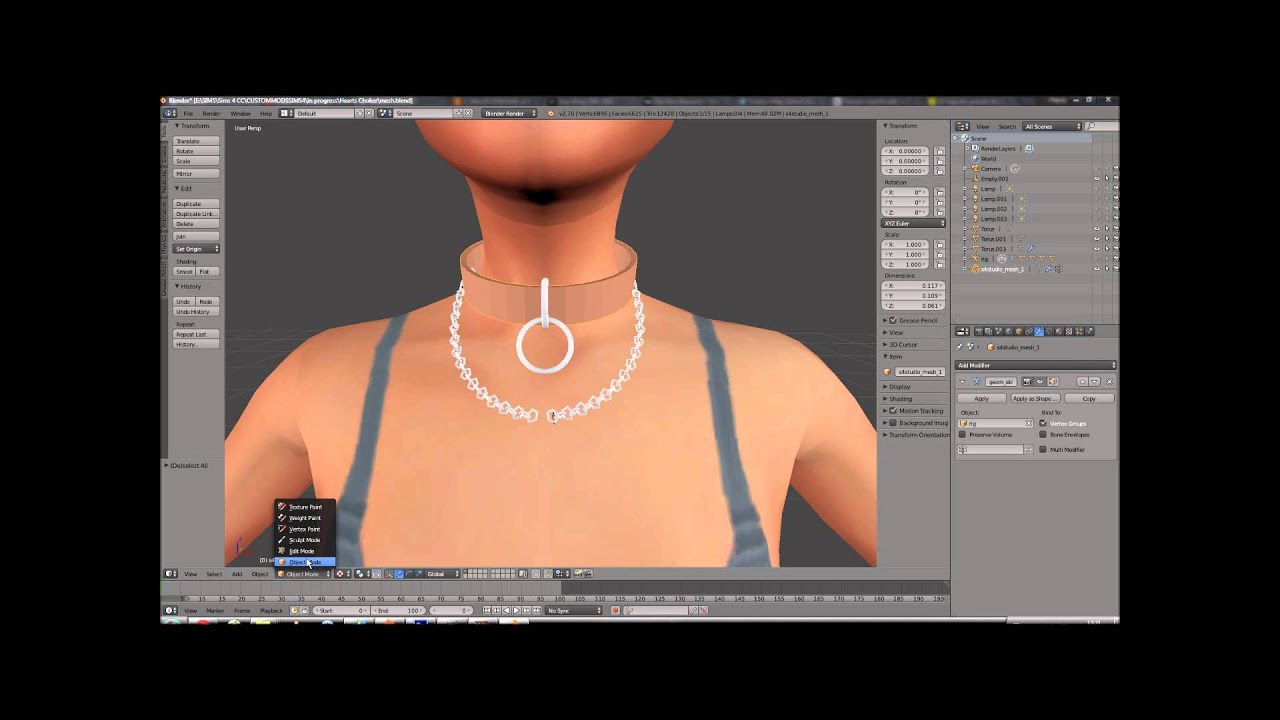Click the Dimensions Z value field
Screen dimensions: 1280x720
point(912,306)
